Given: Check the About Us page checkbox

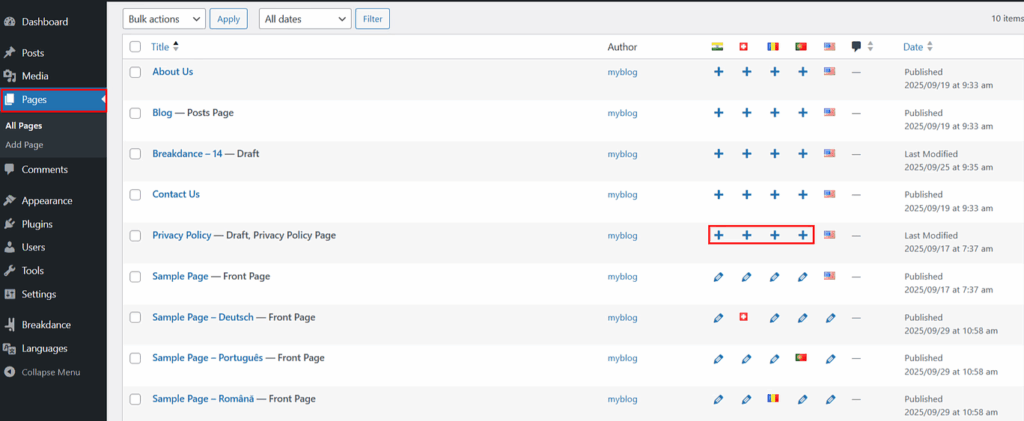Looking at the screenshot, I should click(x=135, y=72).
